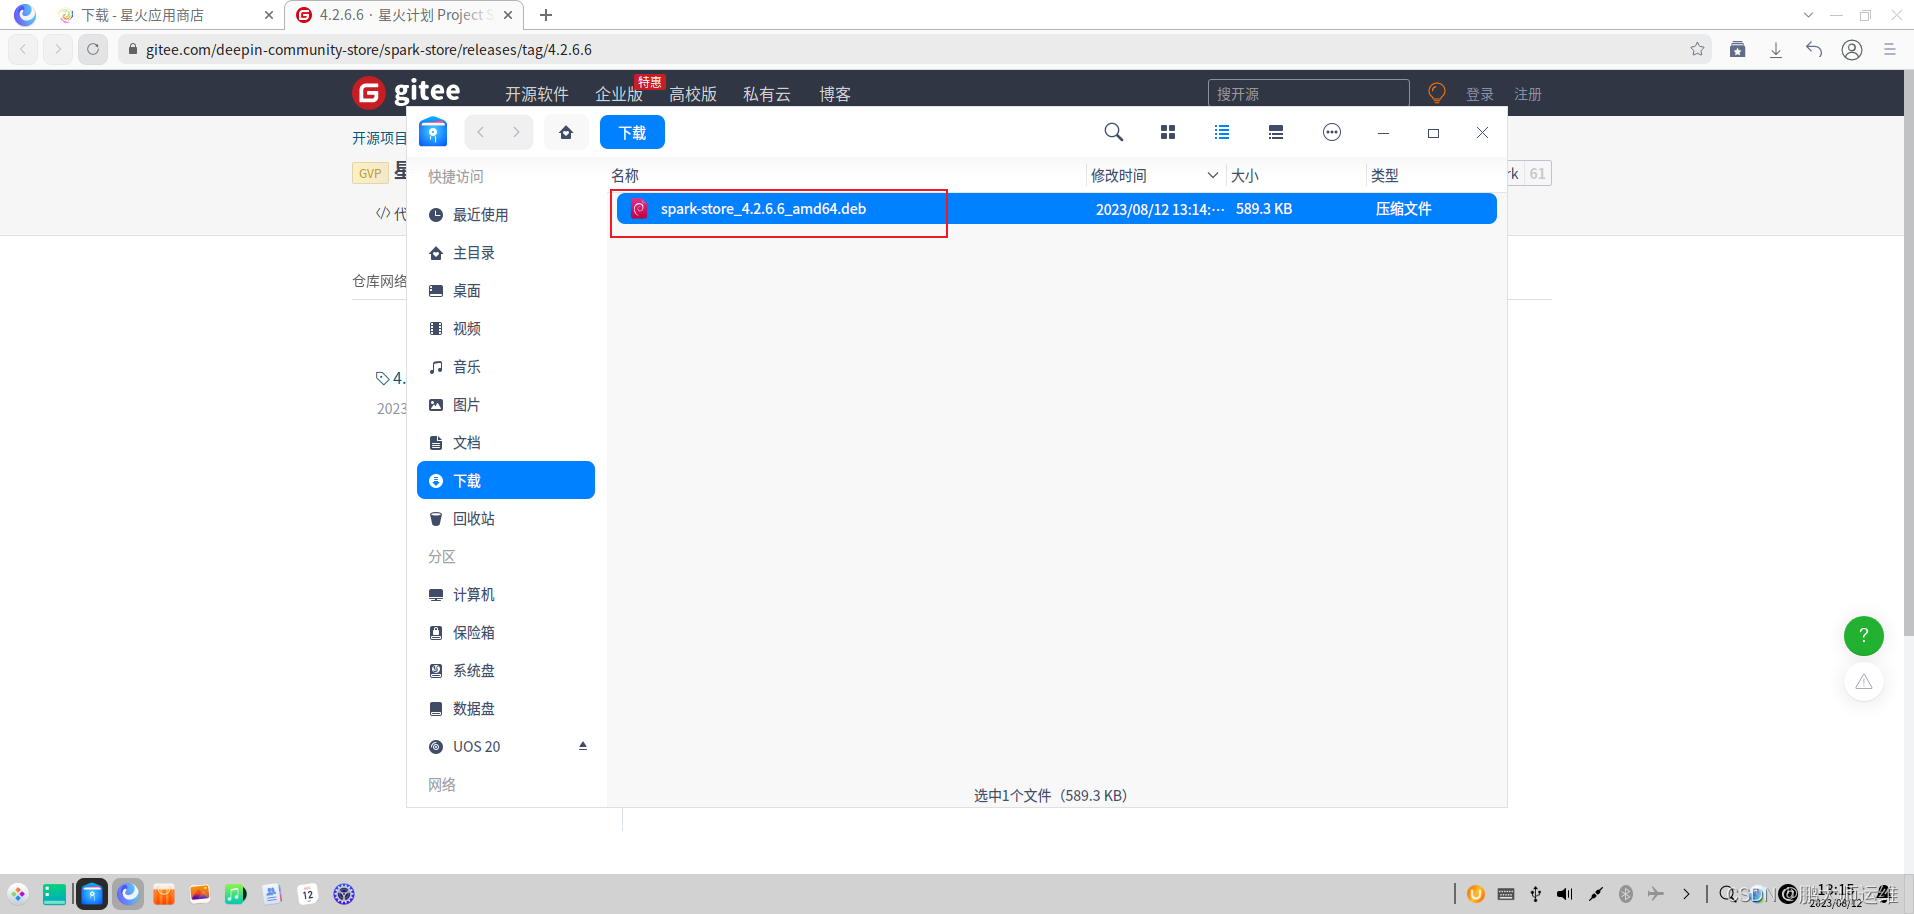1914x914 pixels.
Task: Click browser undo arrow icon
Action: coord(1814,49)
